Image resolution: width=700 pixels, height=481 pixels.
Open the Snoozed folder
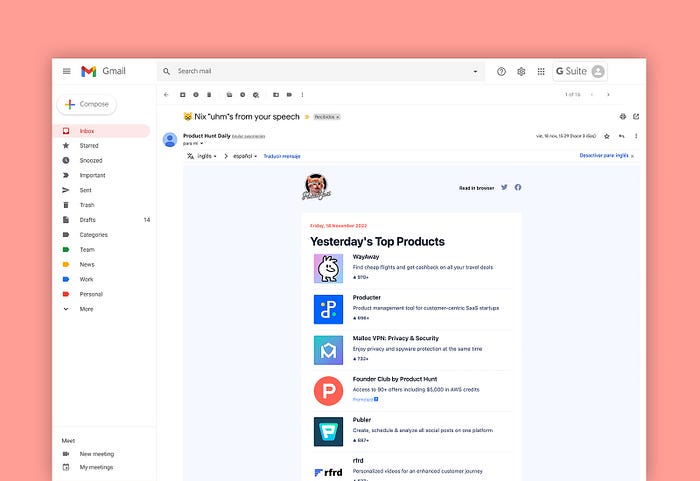pyautogui.click(x=91, y=160)
